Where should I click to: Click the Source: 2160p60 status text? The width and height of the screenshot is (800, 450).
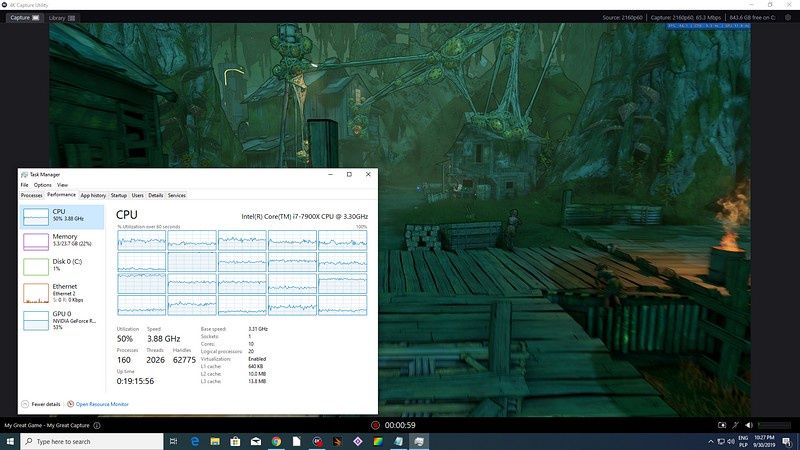point(622,17)
